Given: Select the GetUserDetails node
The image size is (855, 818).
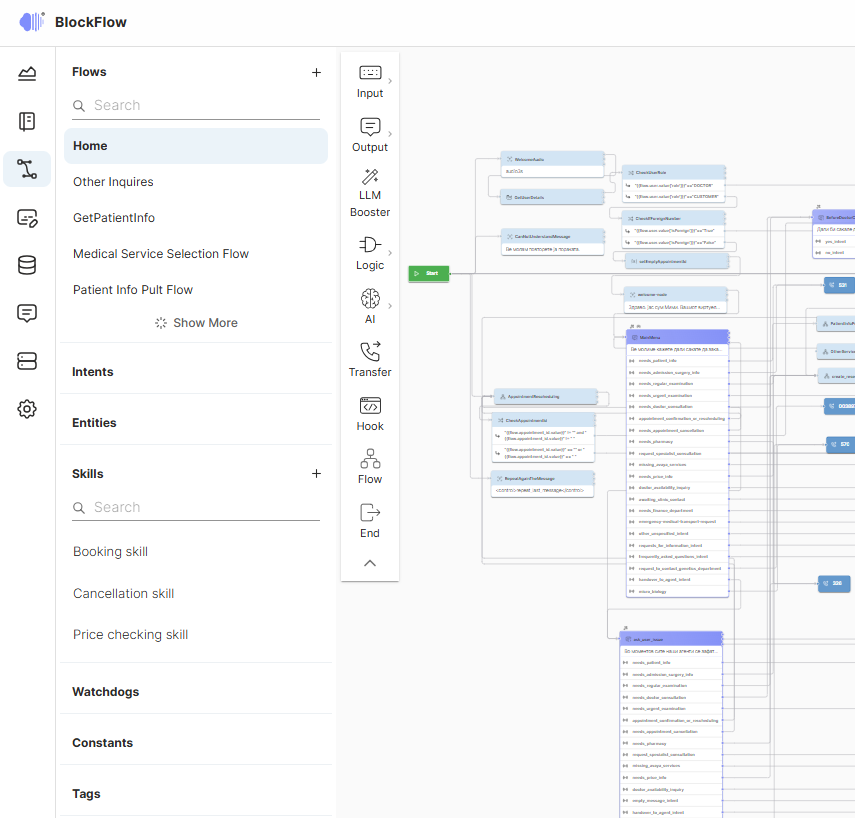Looking at the screenshot, I should [552, 197].
